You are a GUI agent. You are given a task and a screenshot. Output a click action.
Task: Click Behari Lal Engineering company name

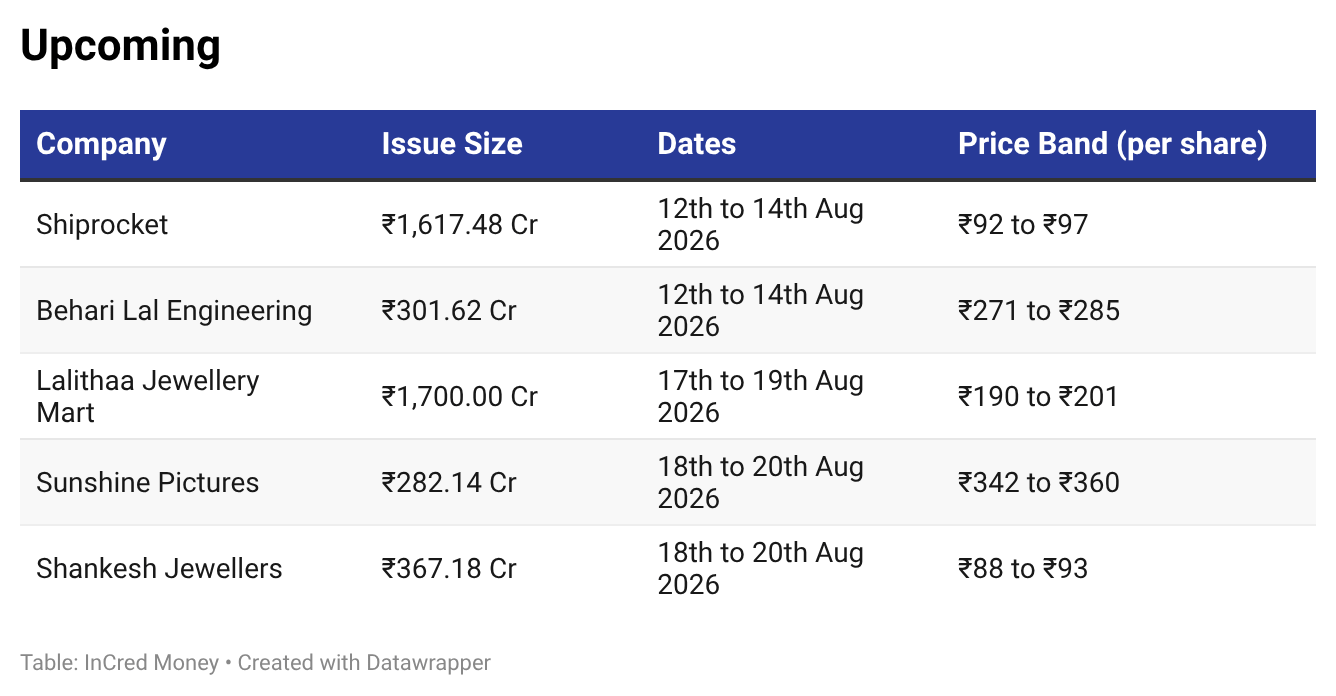[174, 311]
